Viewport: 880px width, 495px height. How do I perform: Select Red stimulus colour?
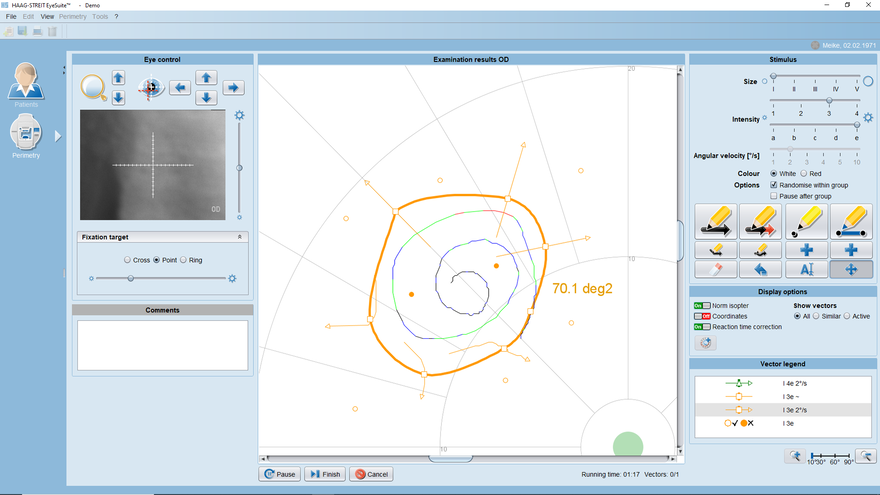(802, 174)
